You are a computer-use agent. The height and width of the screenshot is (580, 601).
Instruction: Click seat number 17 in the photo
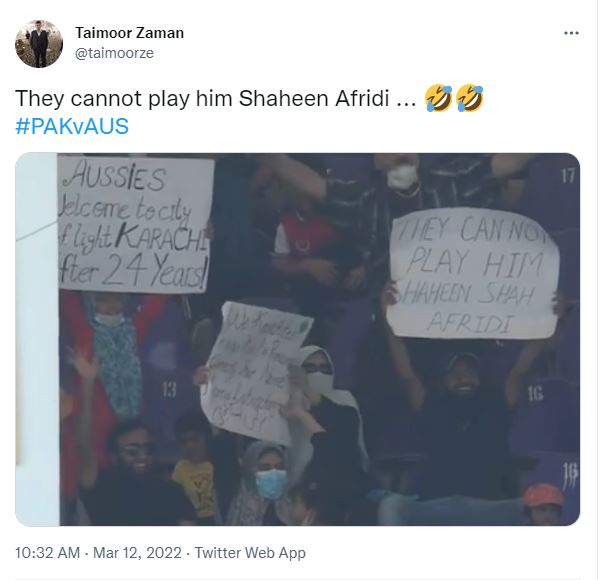[x=568, y=176]
